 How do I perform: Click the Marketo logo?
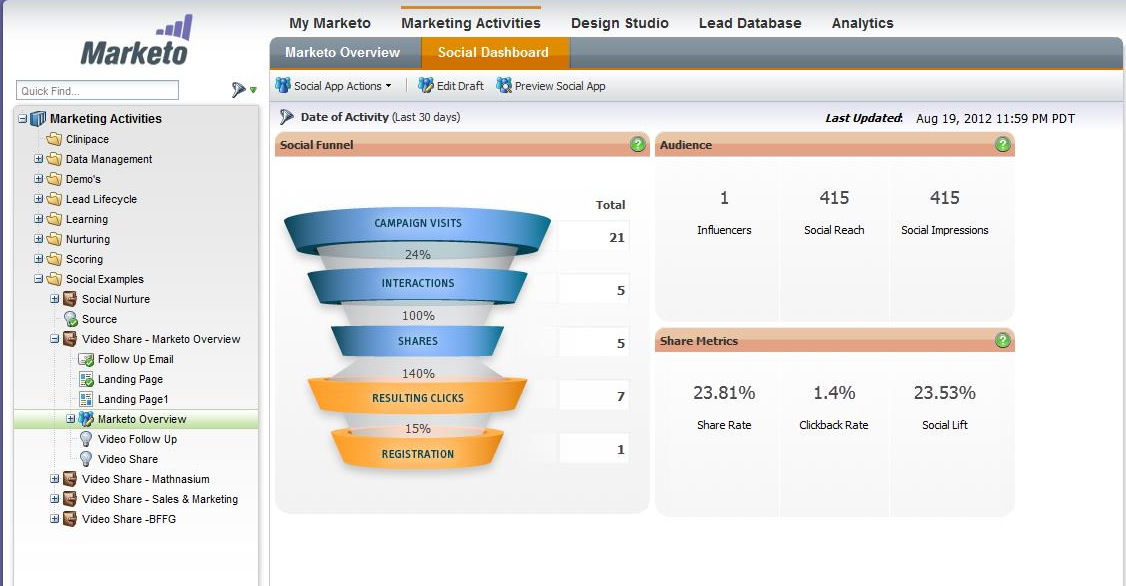(x=136, y=42)
